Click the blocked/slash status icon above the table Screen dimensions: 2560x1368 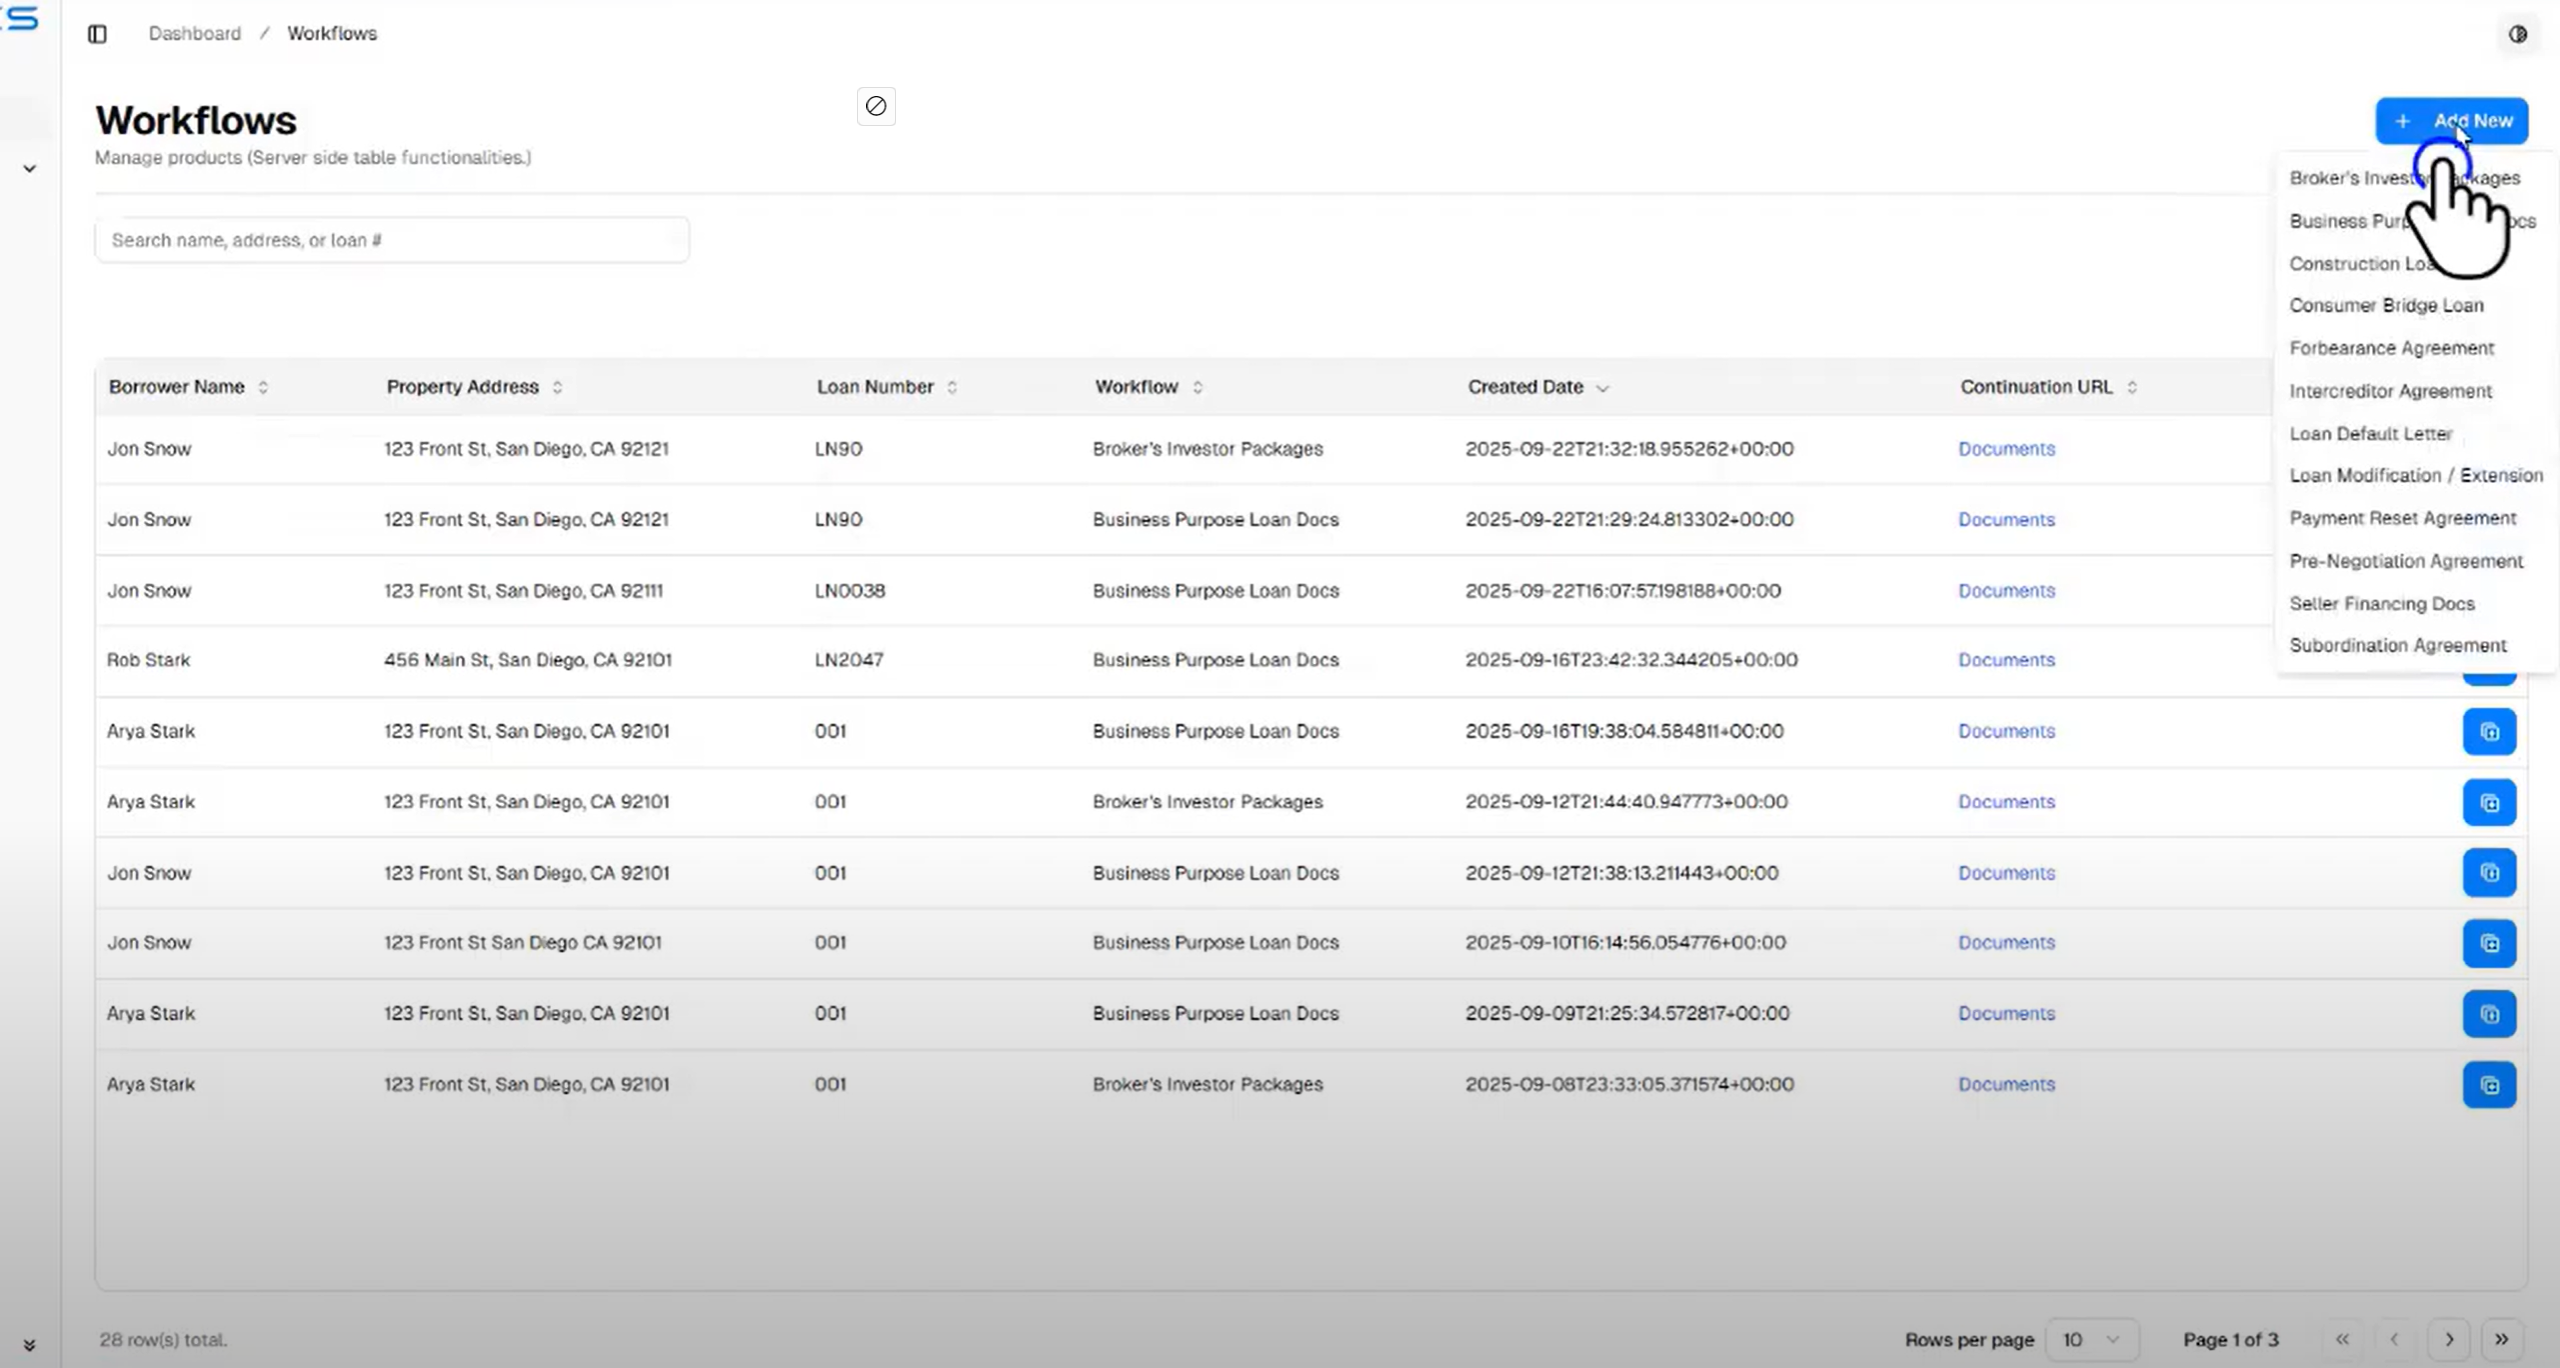pos(875,106)
